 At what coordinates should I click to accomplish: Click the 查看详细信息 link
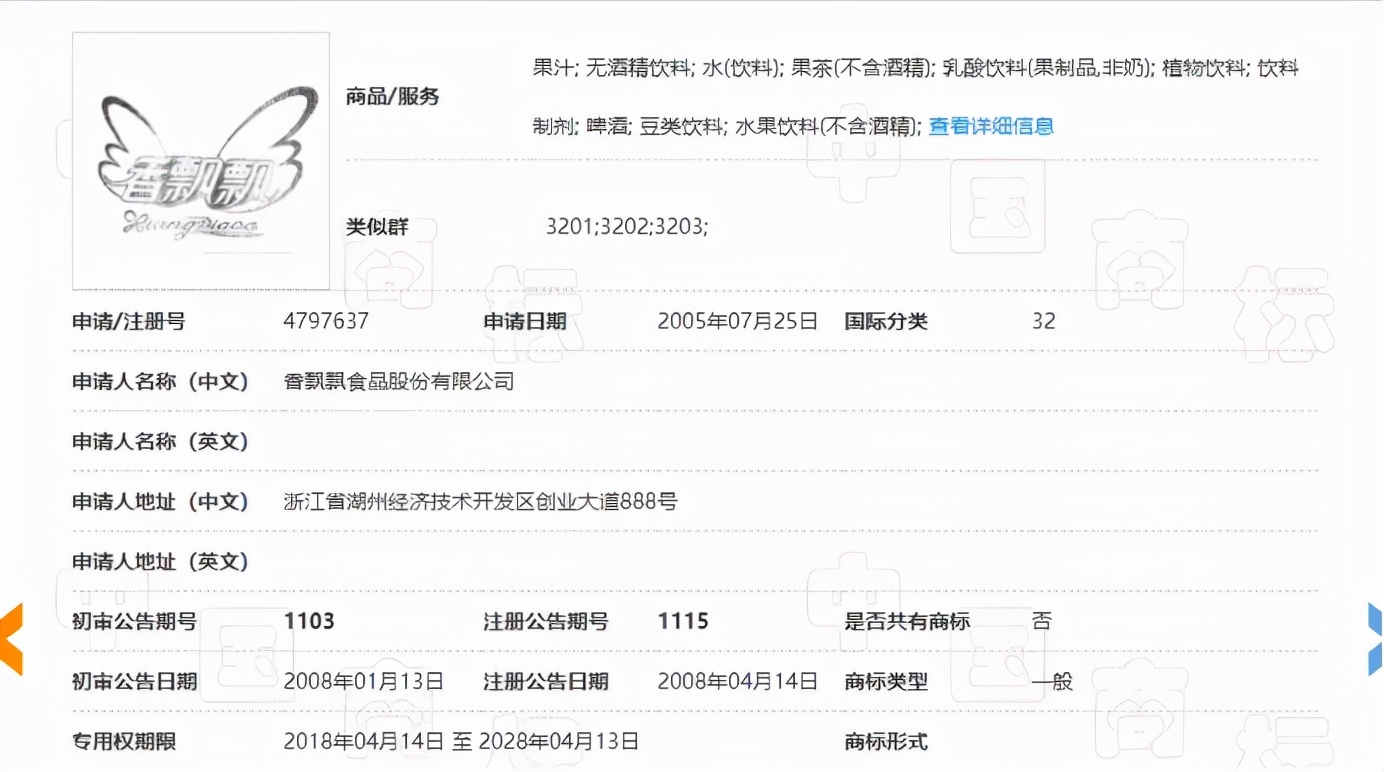coord(990,127)
